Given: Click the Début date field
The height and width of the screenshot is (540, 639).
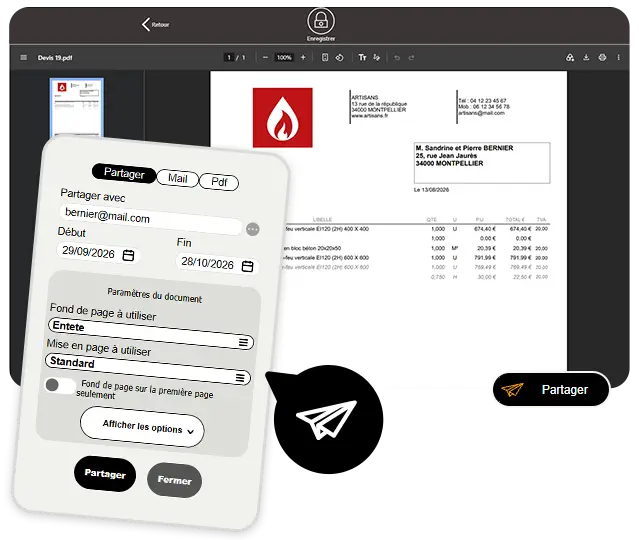Looking at the screenshot, I should pyautogui.click(x=98, y=253).
